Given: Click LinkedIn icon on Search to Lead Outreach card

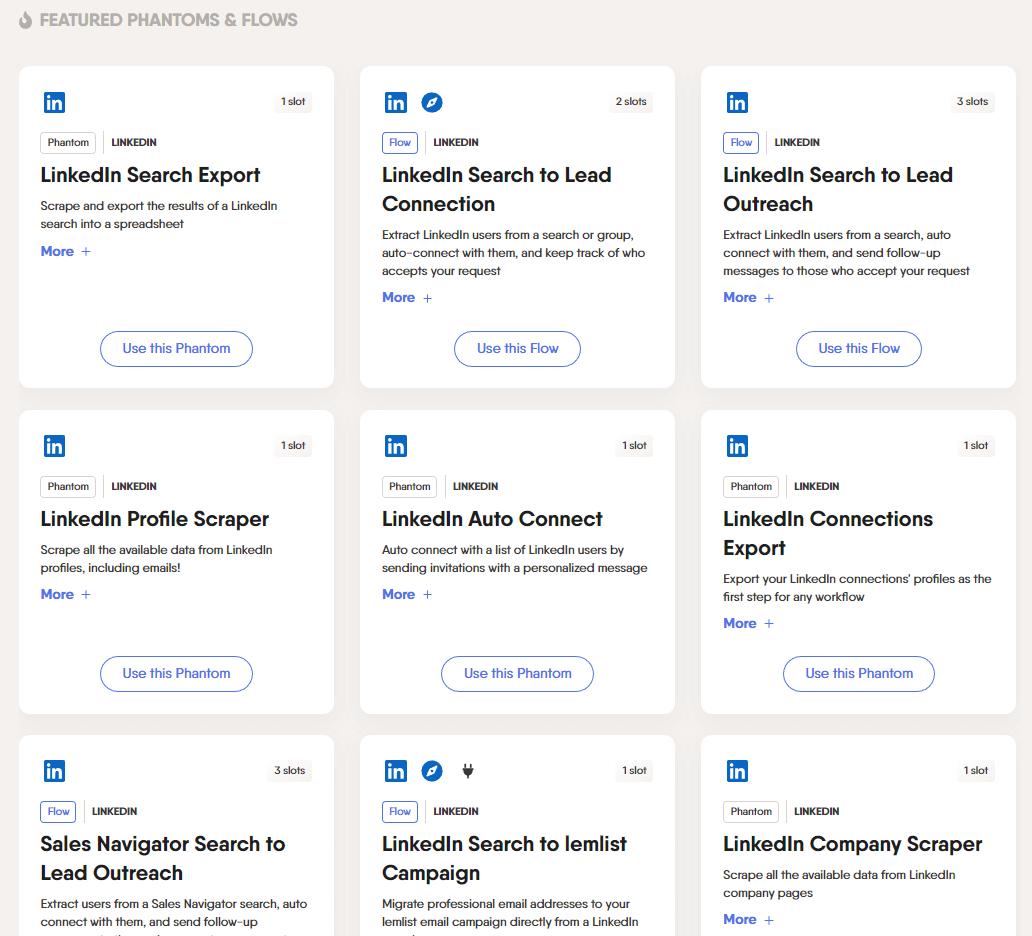Looking at the screenshot, I should pos(737,103).
